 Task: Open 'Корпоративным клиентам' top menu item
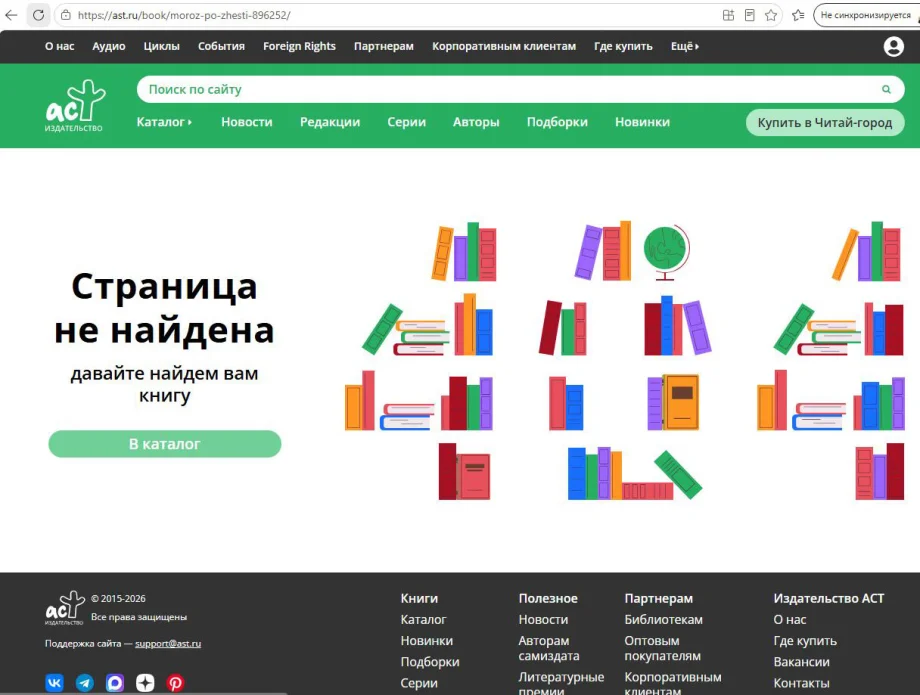pos(504,46)
